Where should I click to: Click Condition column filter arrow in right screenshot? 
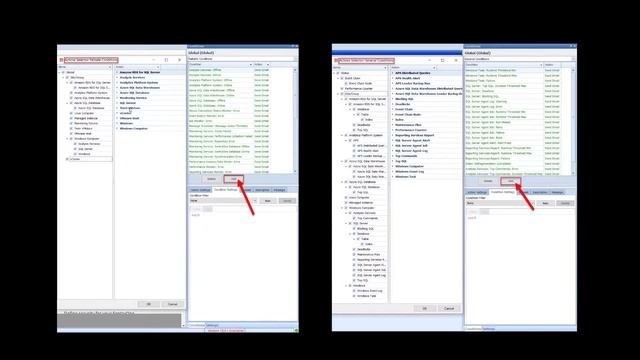tap(541, 65)
